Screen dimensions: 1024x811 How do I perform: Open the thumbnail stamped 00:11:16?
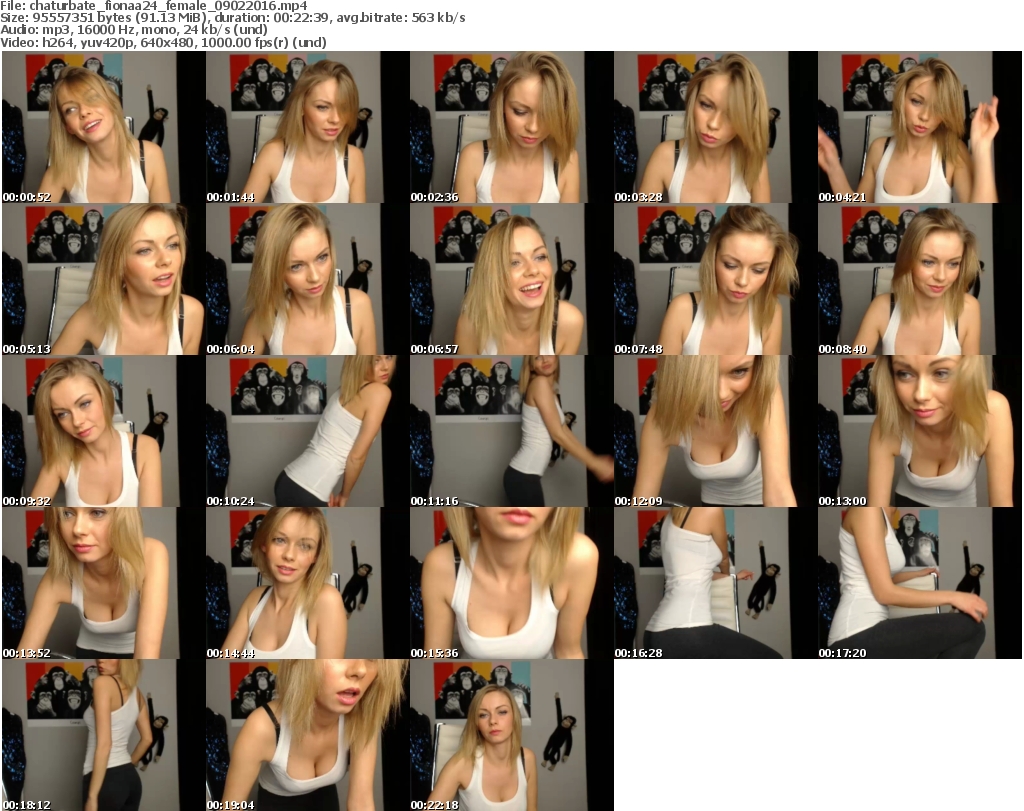pos(511,432)
